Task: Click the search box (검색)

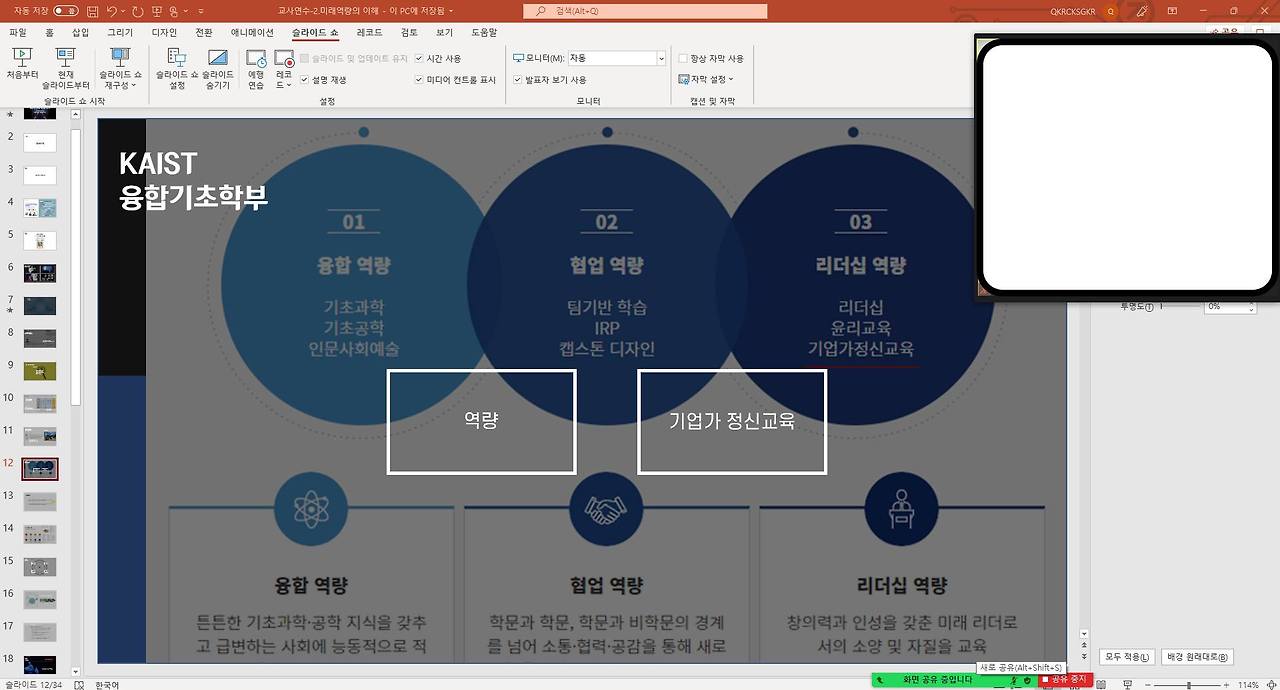Action: [645, 11]
